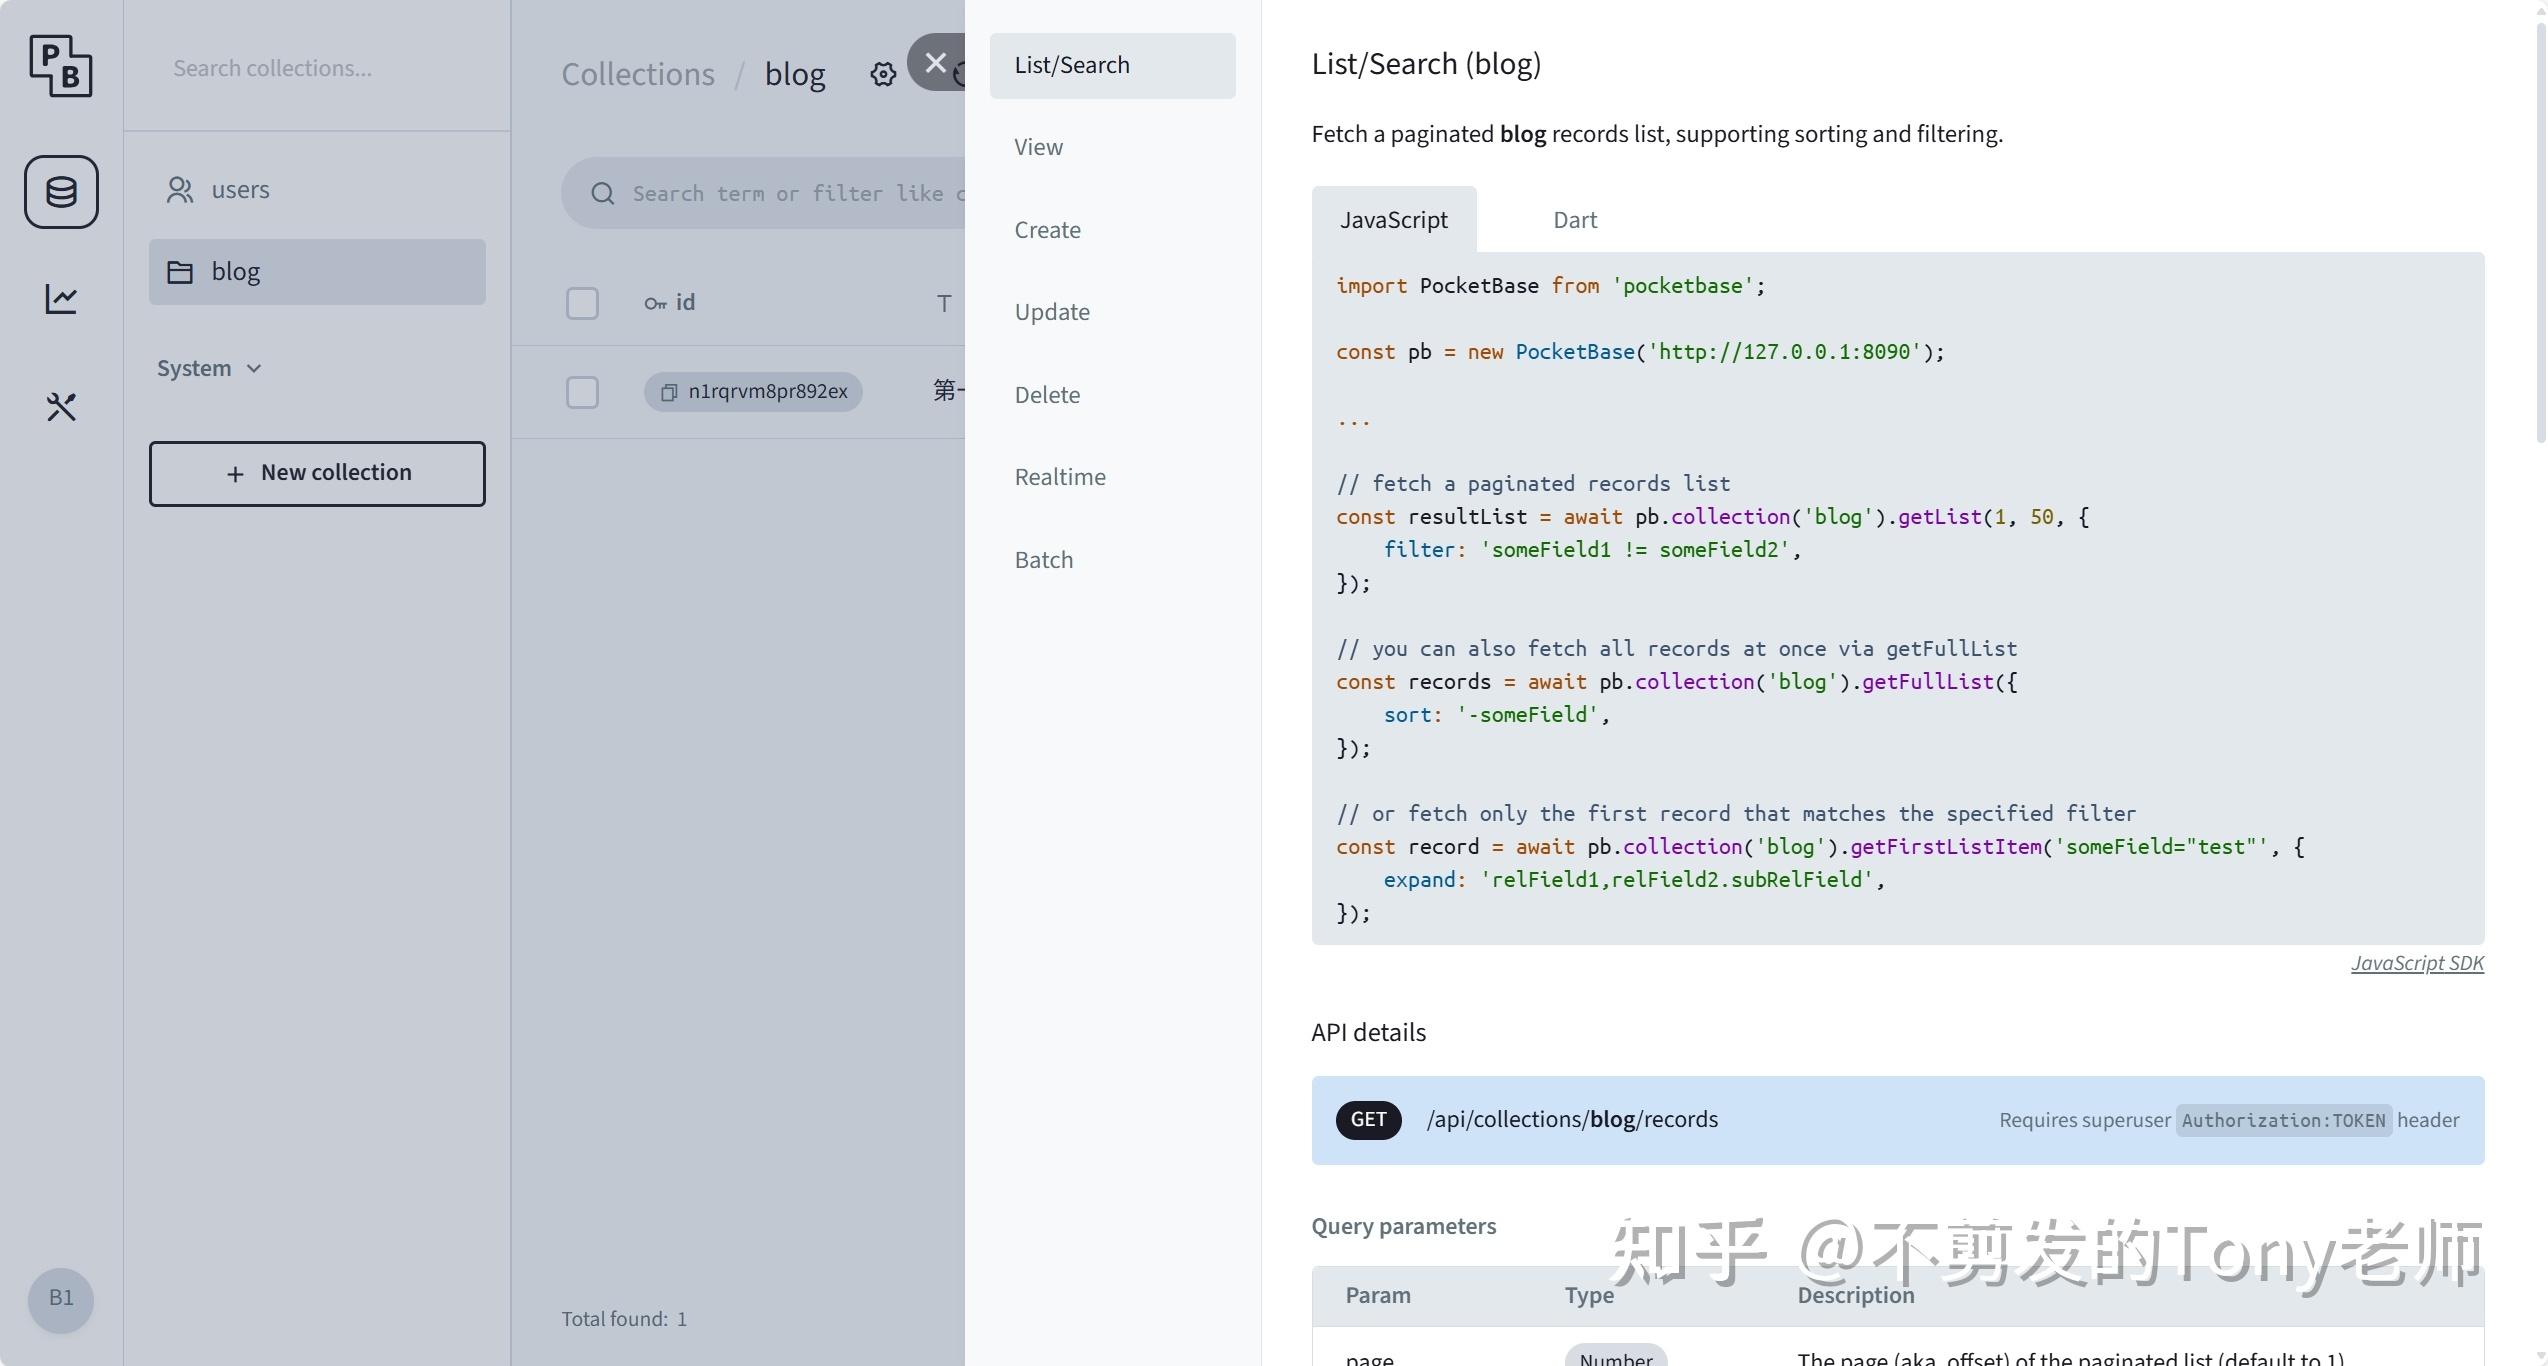Open the Create API documentation
This screenshot has width=2548, height=1366.
1047,229
